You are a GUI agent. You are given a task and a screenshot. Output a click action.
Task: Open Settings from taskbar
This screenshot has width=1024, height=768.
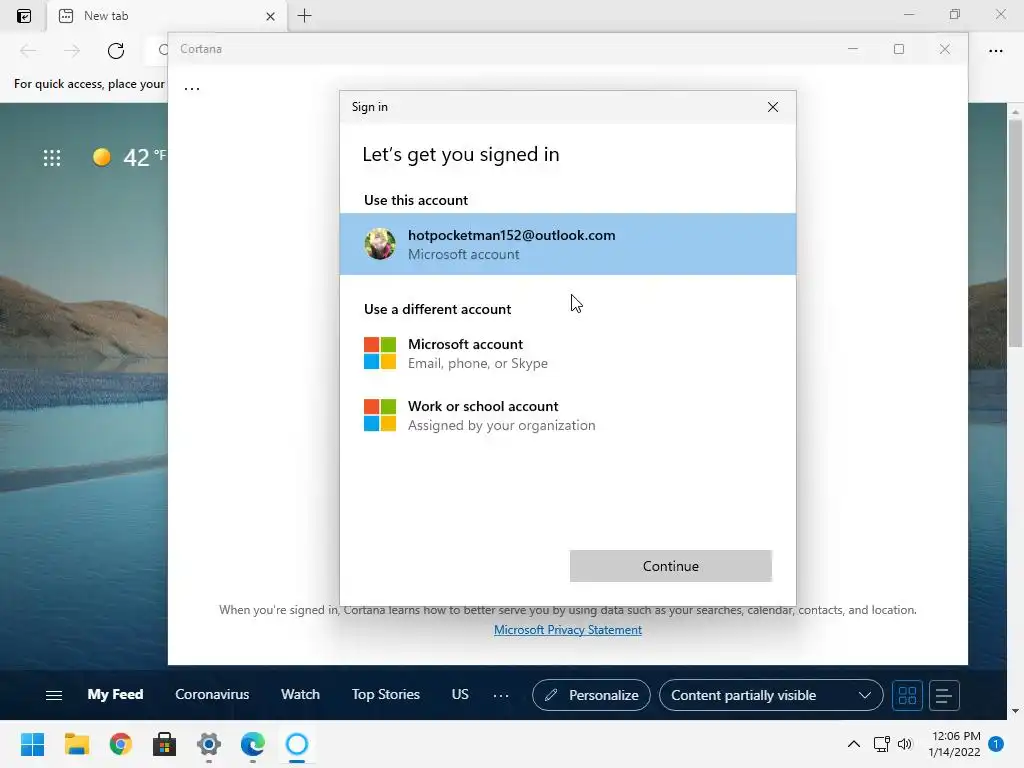click(x=209, y=744)
